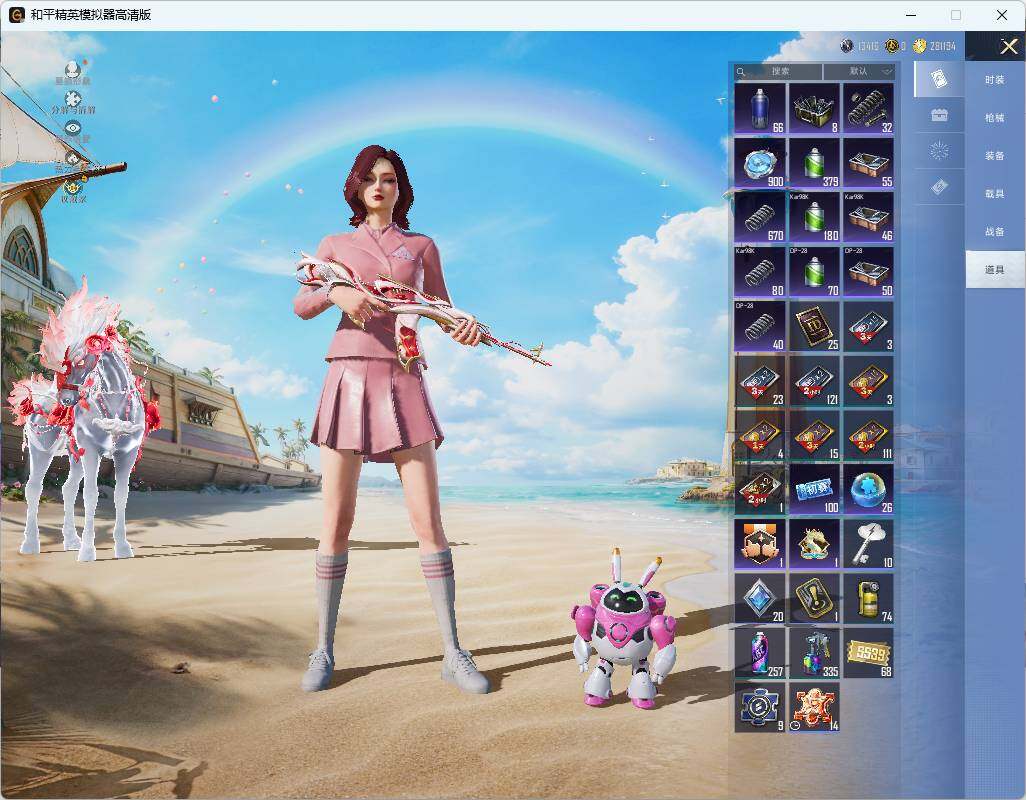Select the firework sub-category icon

939,151
